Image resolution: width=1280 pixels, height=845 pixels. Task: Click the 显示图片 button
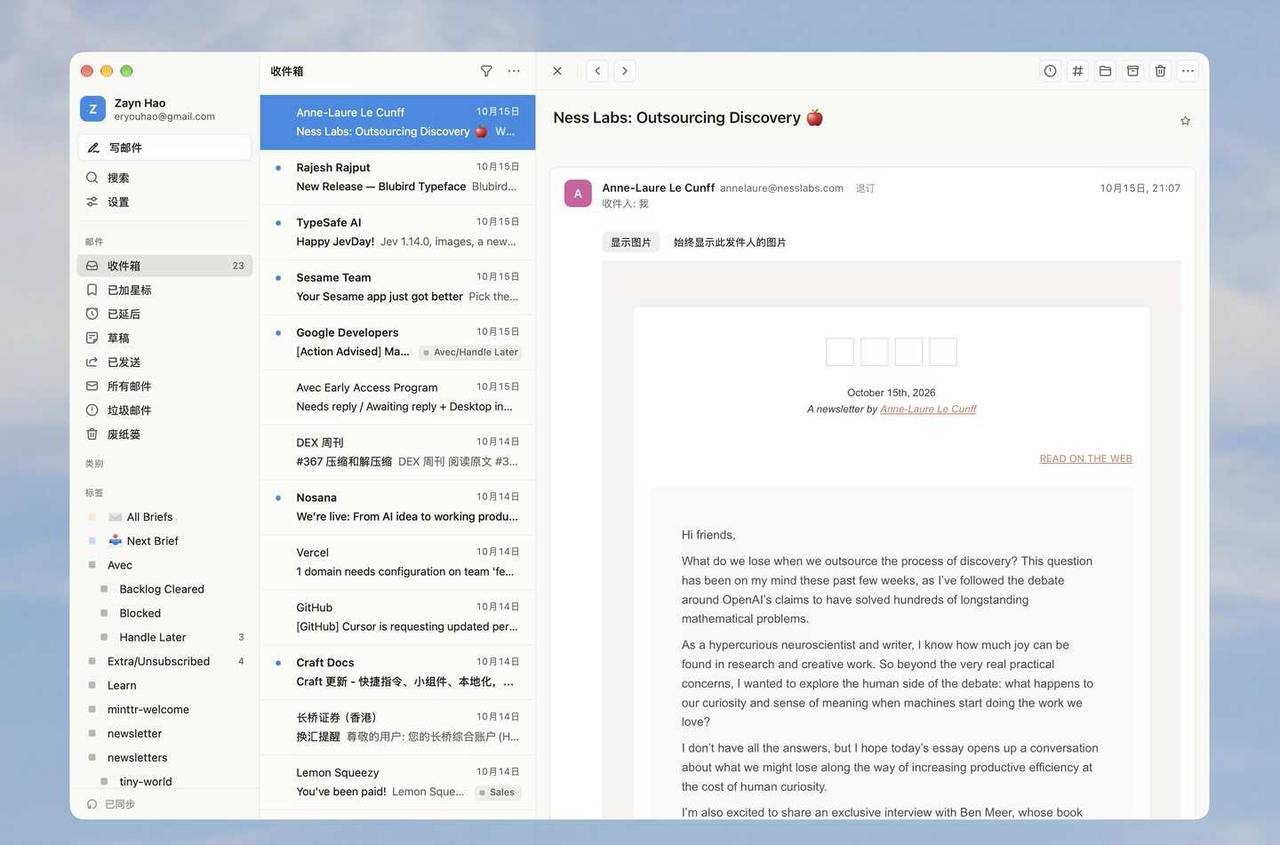coord(631,242)
